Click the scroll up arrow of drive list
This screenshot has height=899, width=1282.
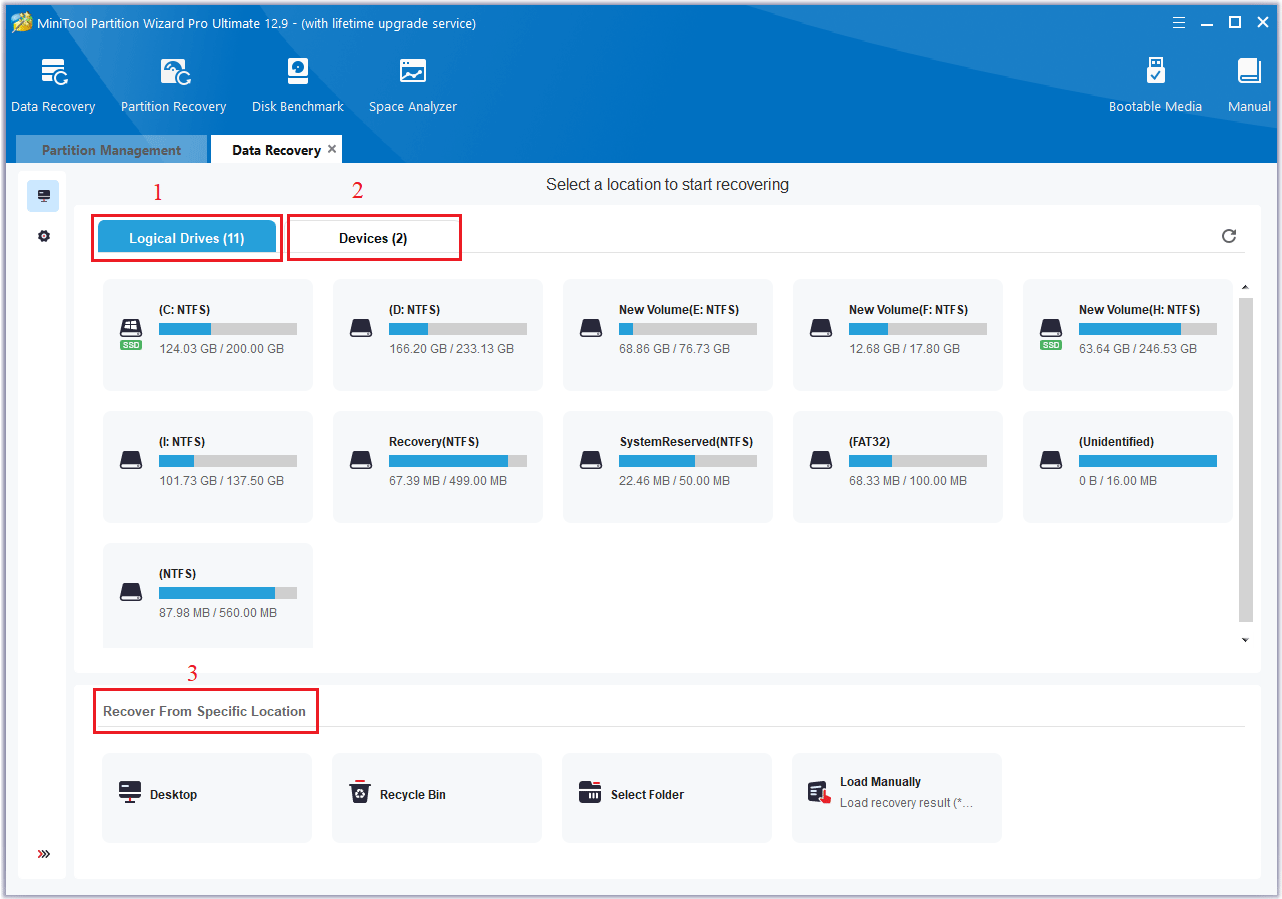tap(1245, 288)
